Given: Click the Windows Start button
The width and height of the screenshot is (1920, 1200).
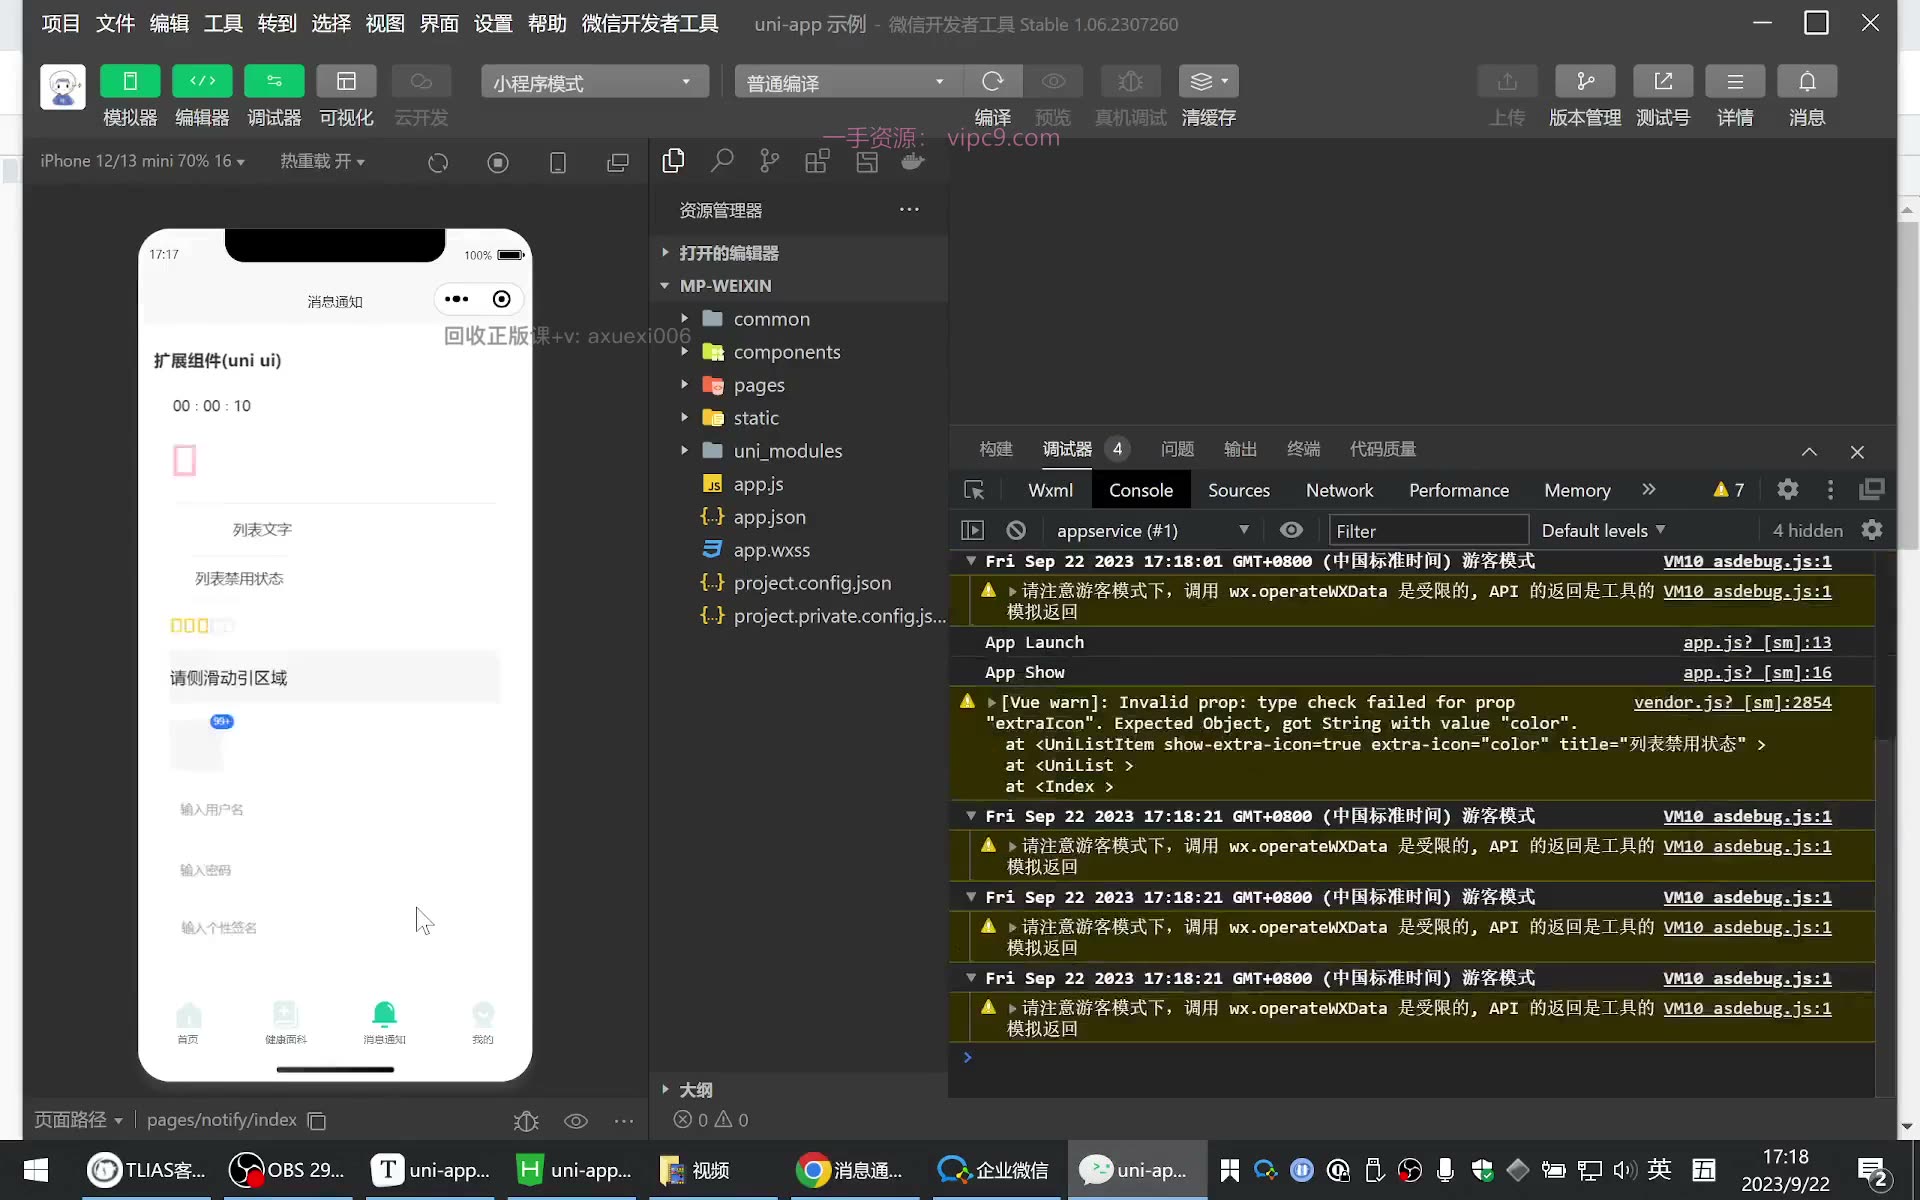Looking at the screenshot, I should [x=35, y=1170].
